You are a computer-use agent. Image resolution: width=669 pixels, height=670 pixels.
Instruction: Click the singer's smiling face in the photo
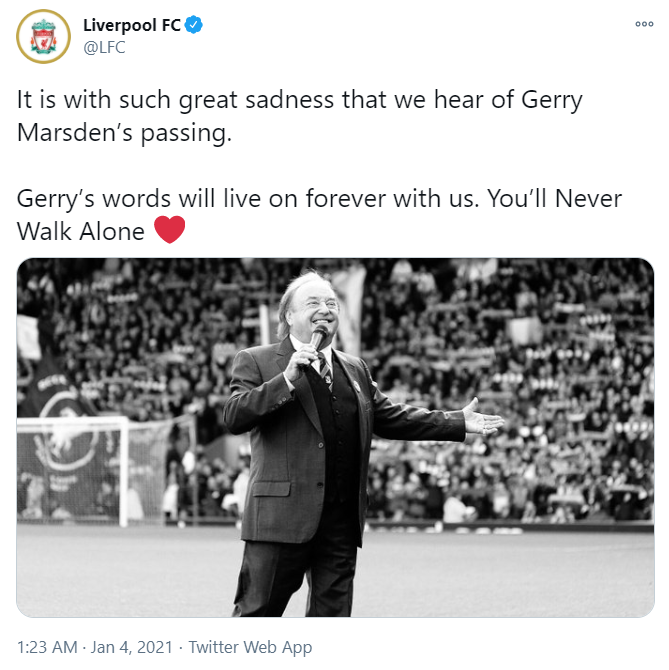click(317, 306)
